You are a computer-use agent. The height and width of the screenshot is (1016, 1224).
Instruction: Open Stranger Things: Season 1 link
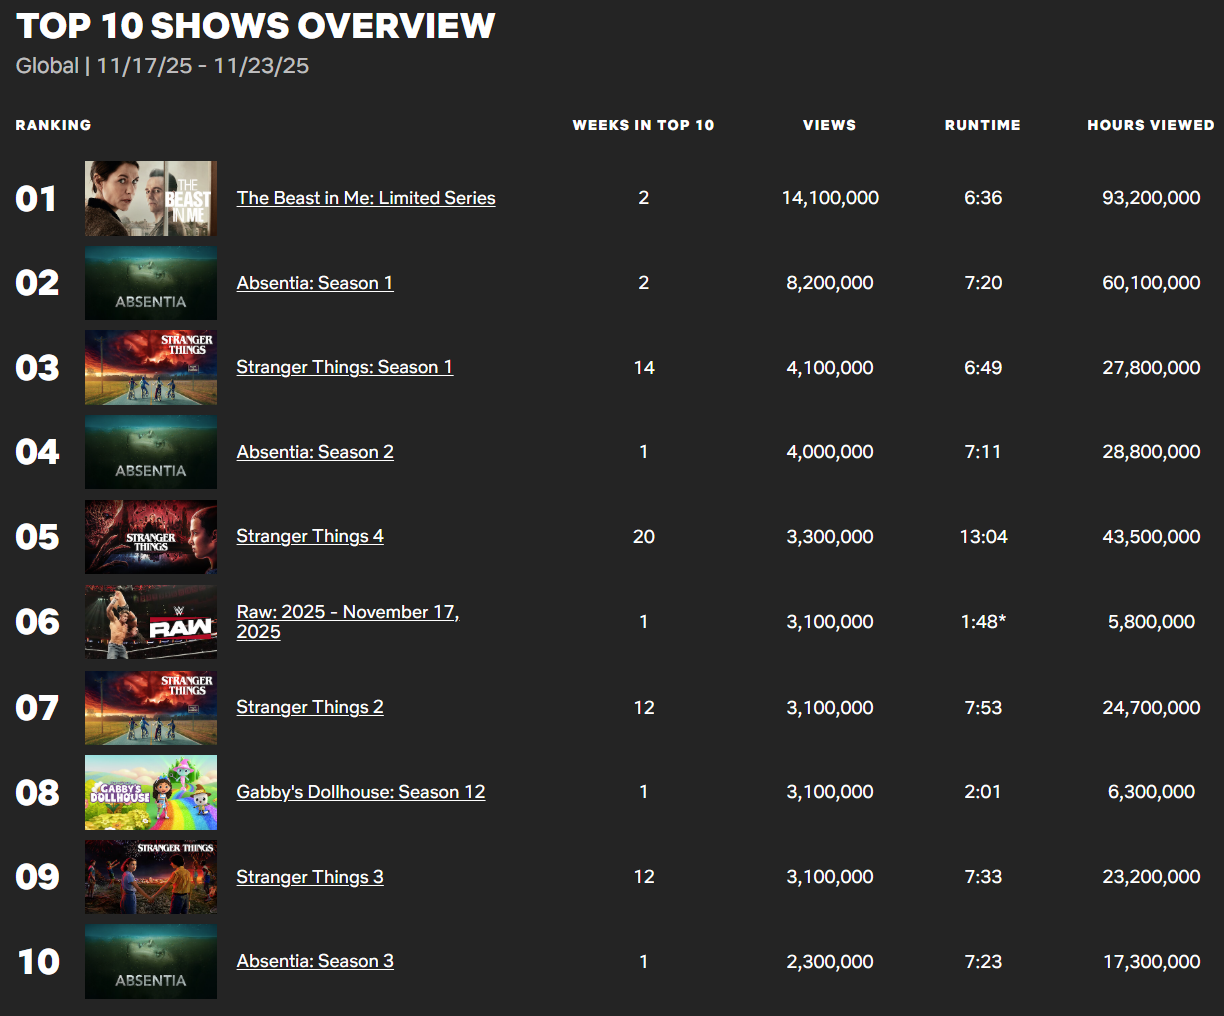coord(345,367)
